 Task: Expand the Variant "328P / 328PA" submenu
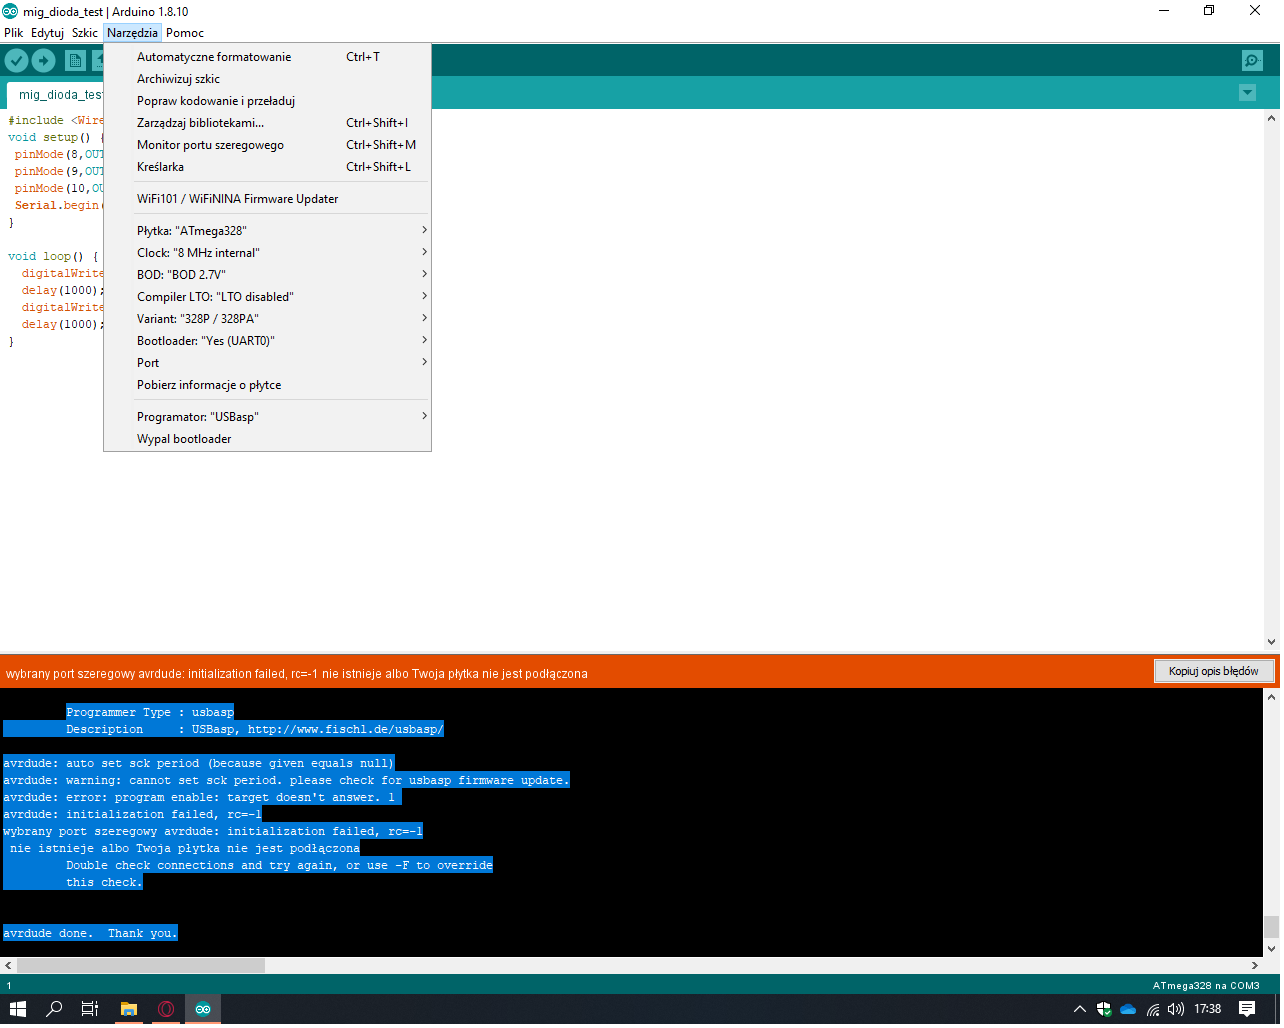click(267, 319)
